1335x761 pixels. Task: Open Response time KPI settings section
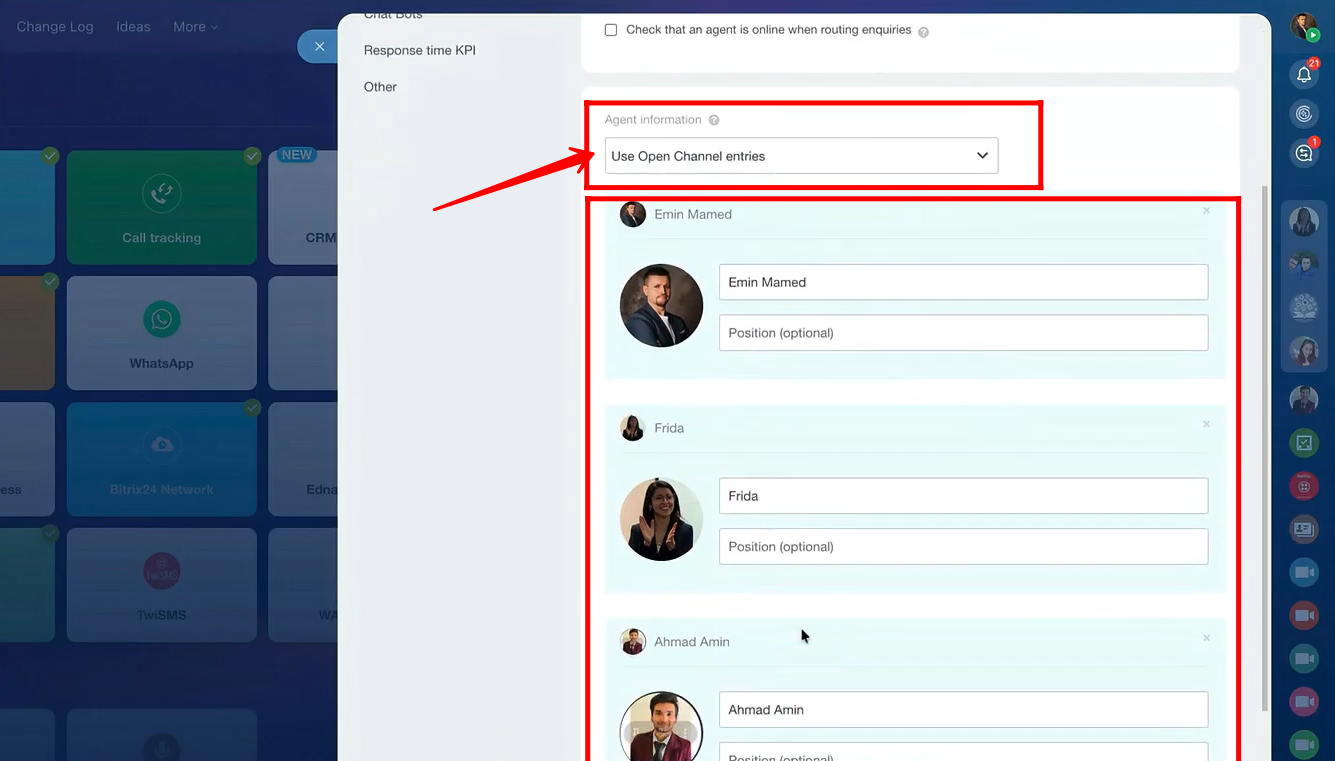419,50
